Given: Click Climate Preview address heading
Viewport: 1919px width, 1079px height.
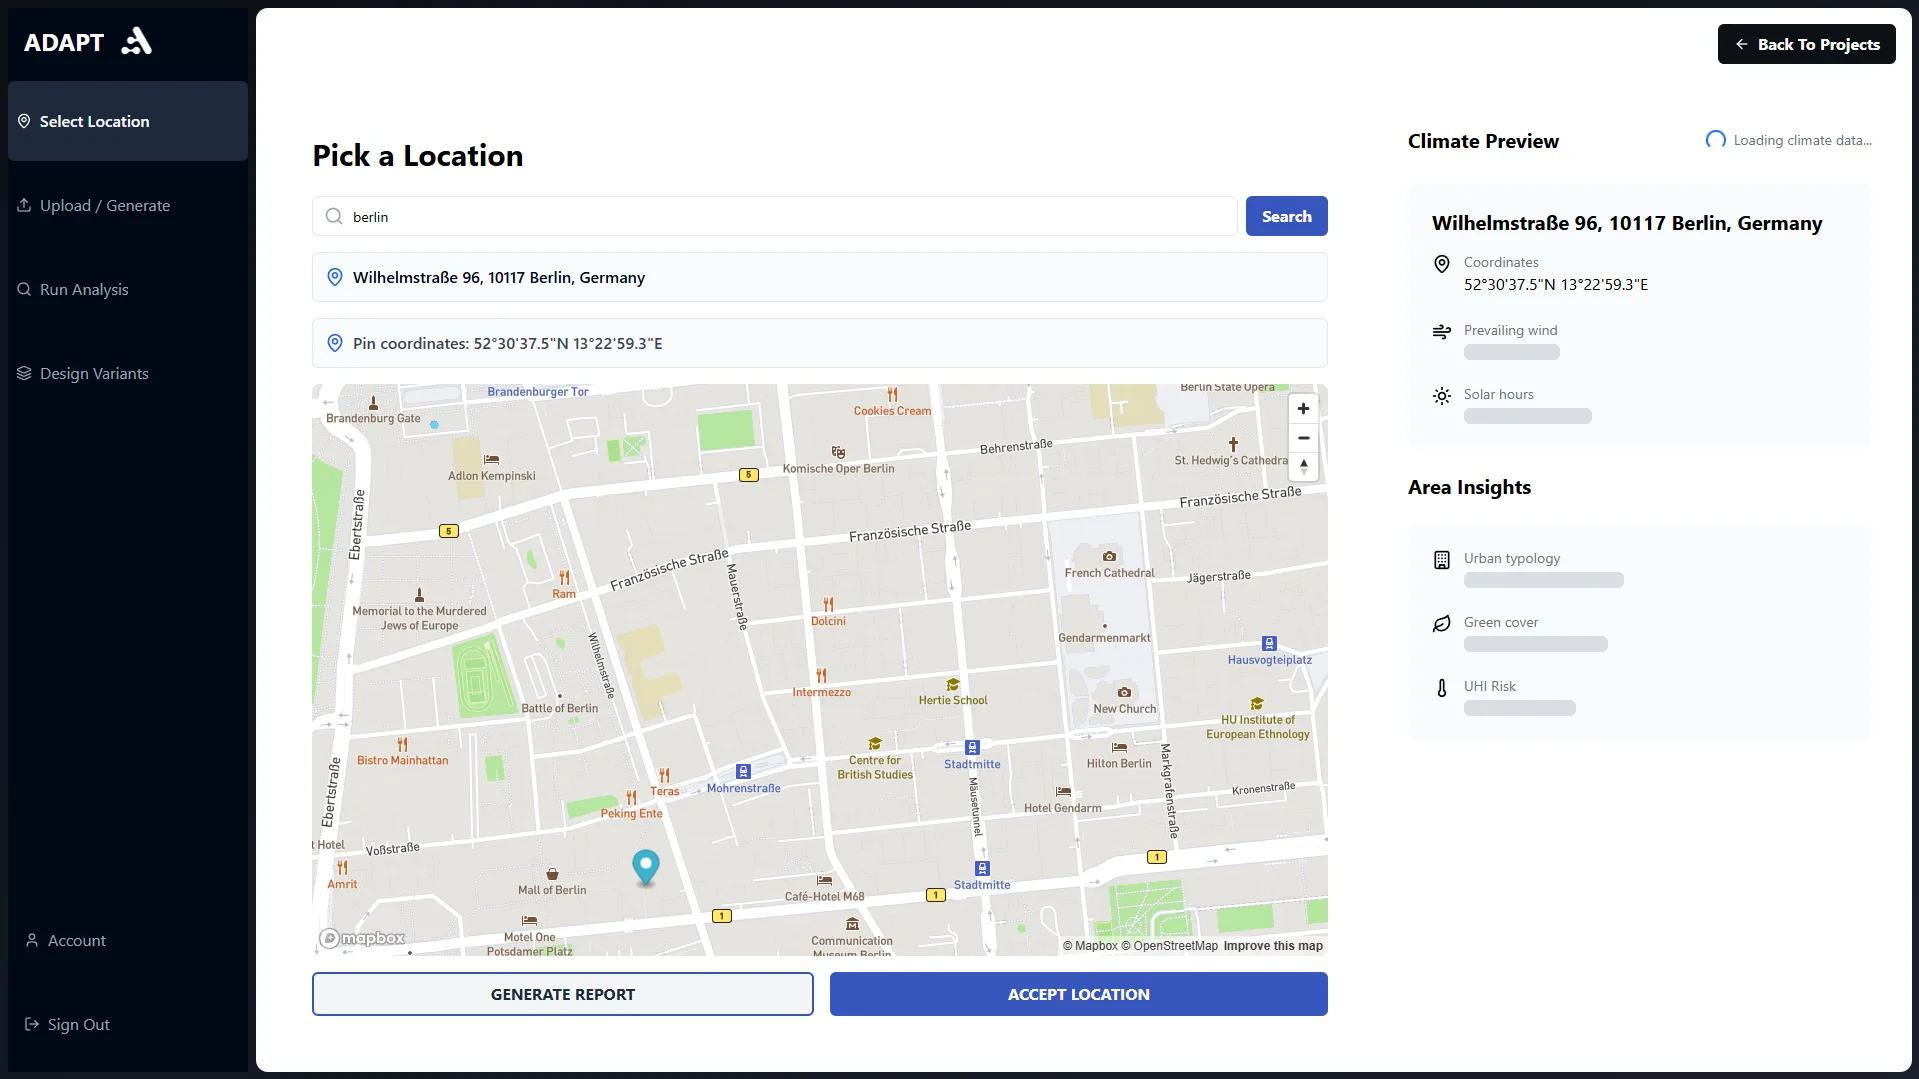Looking at the screenshot, I should pos(1626,223).
